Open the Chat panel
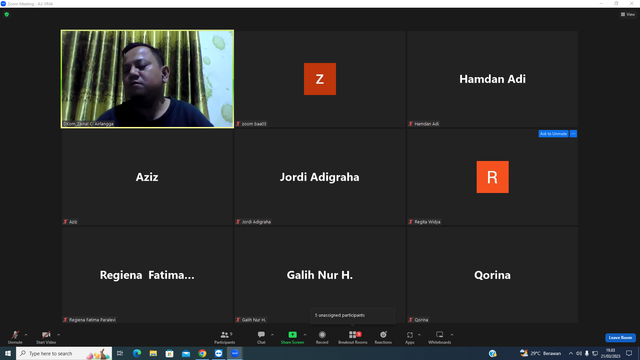Image resolution: width=640 pixels, height=360 pixels. (x=261, y=337)
